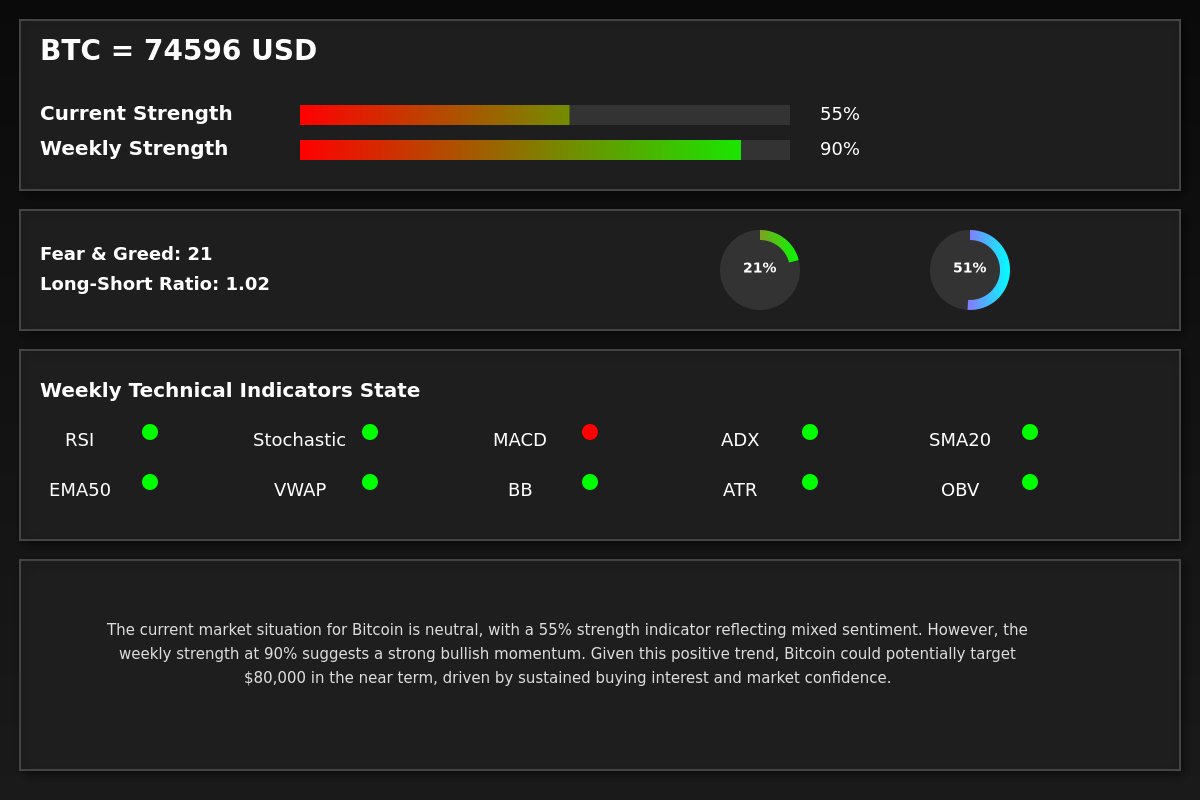
Task: Click the ADX green status dot
Action: tap(810, 432)
